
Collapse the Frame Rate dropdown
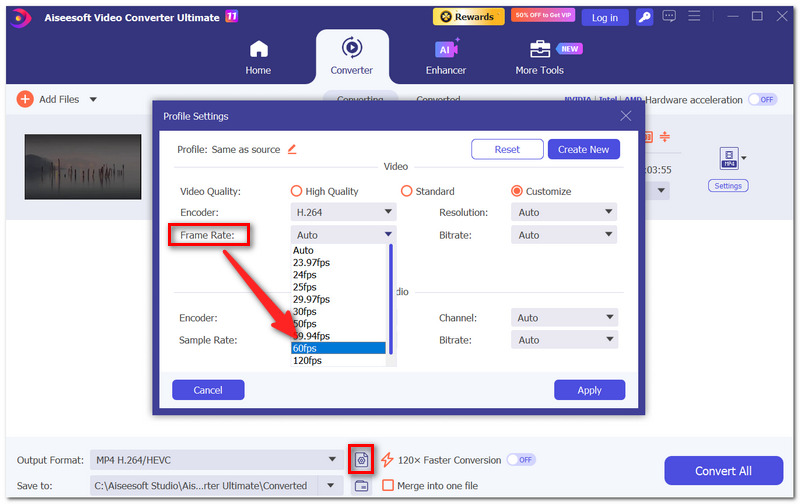(x=343, y=235)
